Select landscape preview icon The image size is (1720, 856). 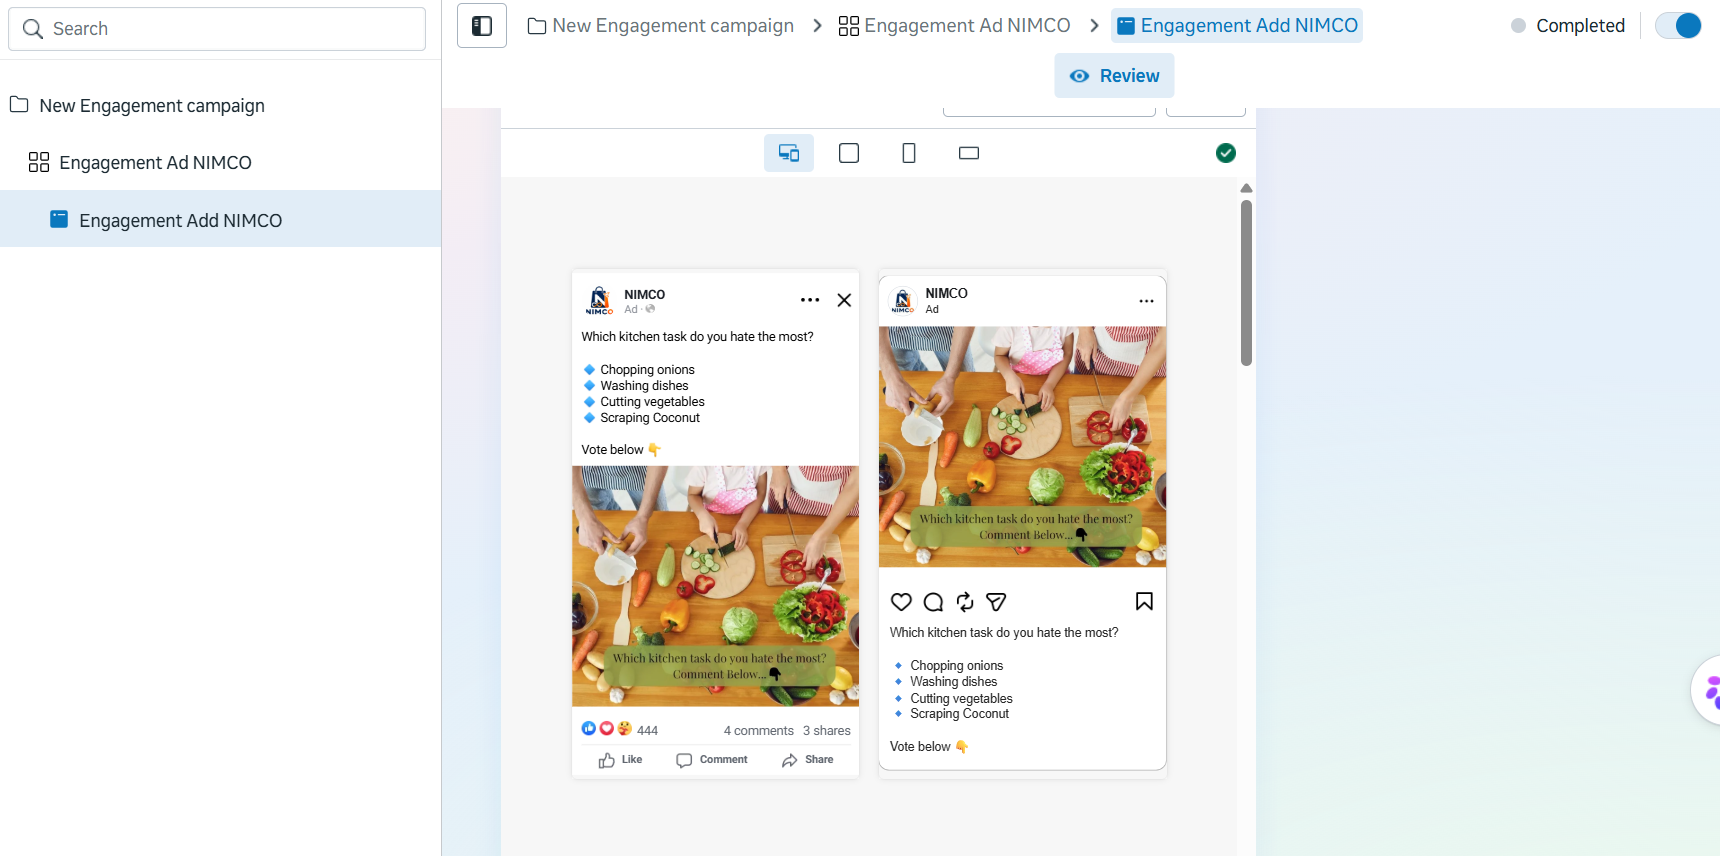(969, 153)
